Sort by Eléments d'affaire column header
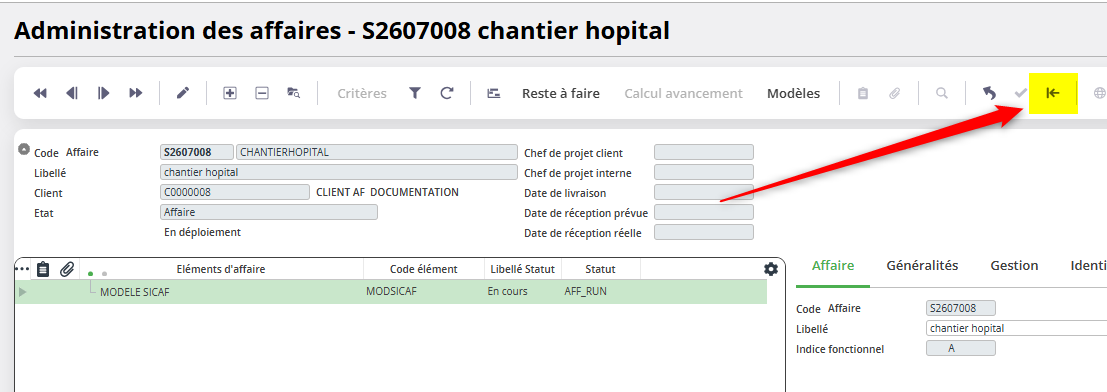 pyautogui.click(x=221, y=269)
